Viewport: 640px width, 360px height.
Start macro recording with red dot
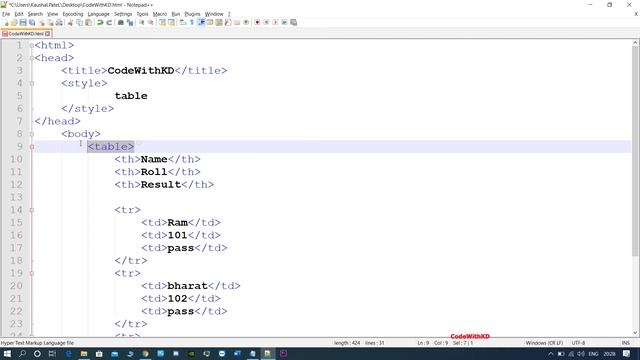tap(257, 22)
